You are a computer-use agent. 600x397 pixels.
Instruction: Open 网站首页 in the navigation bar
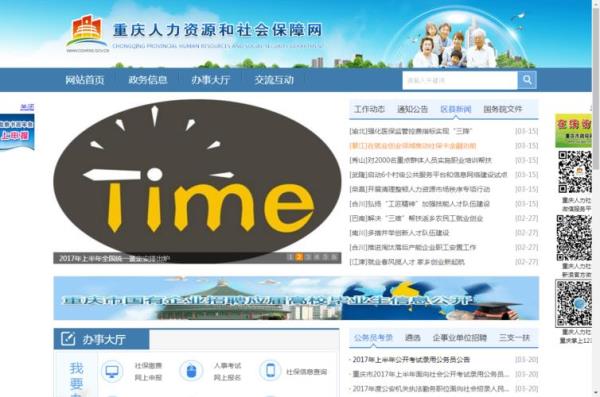click(85, 80)
